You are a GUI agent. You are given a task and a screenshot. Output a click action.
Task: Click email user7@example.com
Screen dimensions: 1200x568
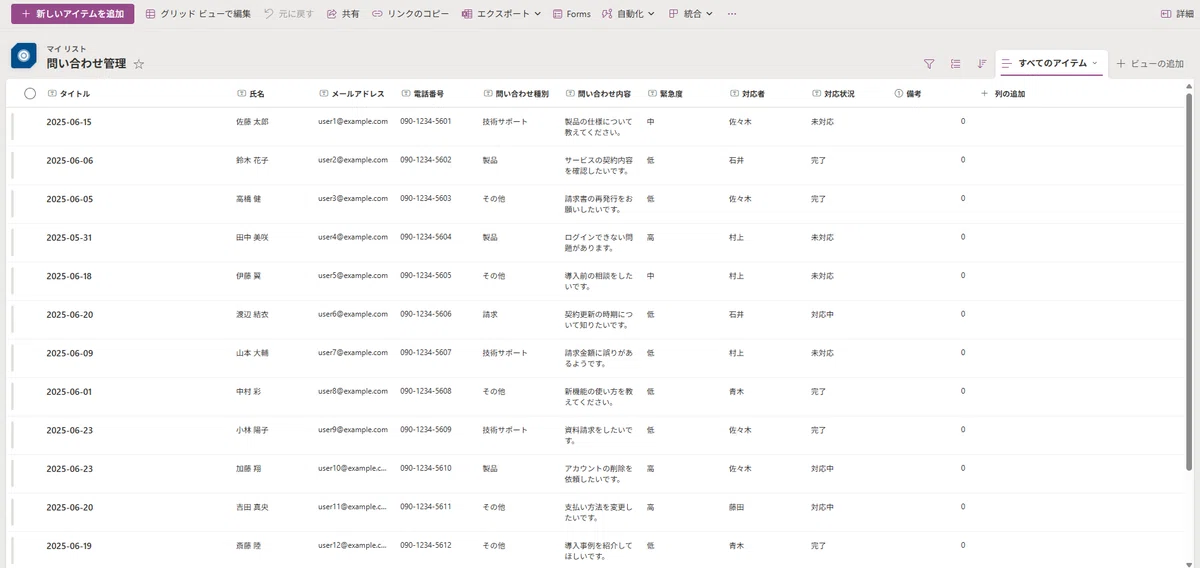click(x=352, y=352)
